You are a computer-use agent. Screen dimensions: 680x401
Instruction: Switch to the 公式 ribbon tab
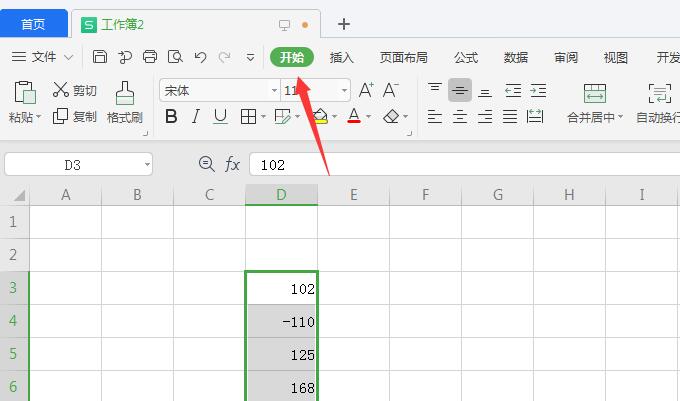point(466,57)
